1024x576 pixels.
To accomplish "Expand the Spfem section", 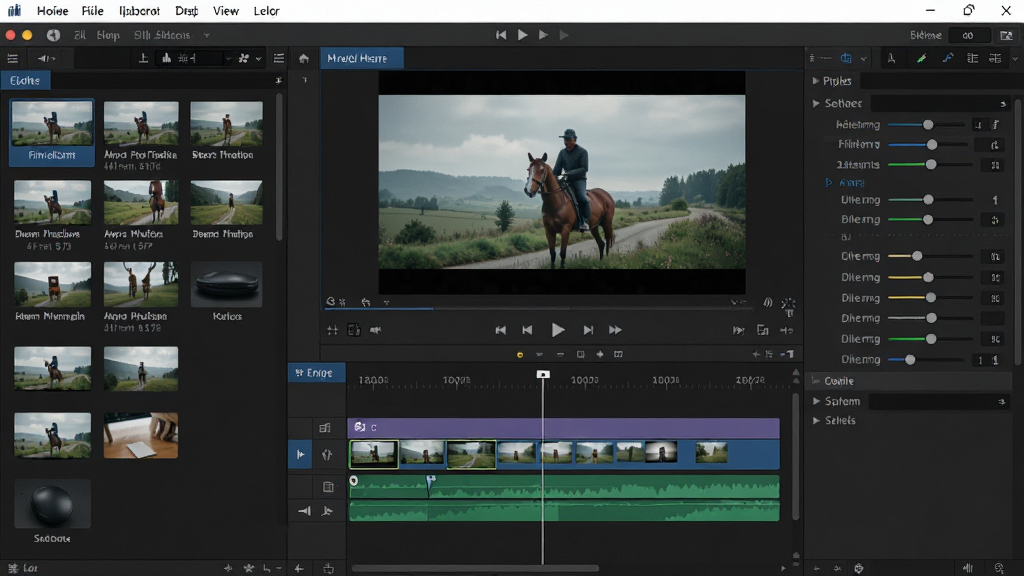I will pos(816,401).
